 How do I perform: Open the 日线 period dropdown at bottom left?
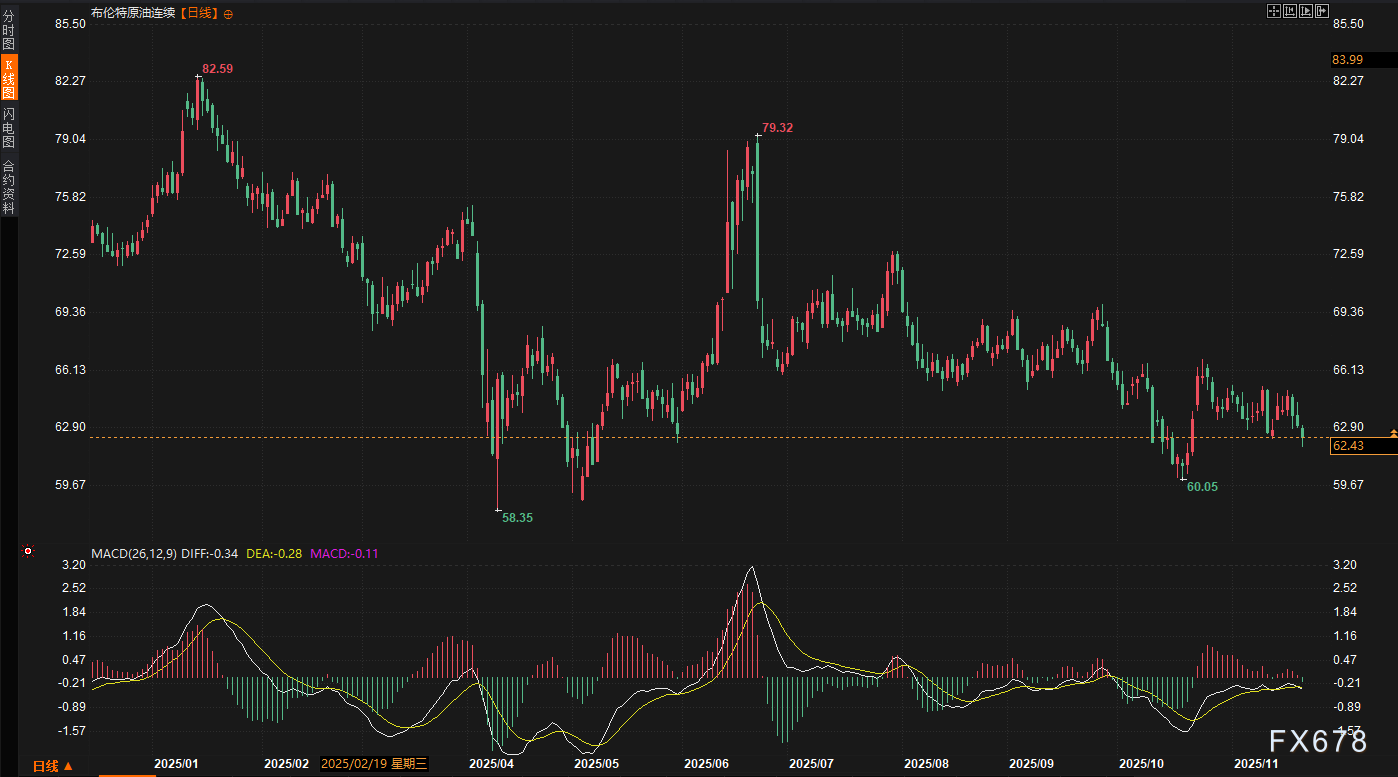click(x=52, y=766)
